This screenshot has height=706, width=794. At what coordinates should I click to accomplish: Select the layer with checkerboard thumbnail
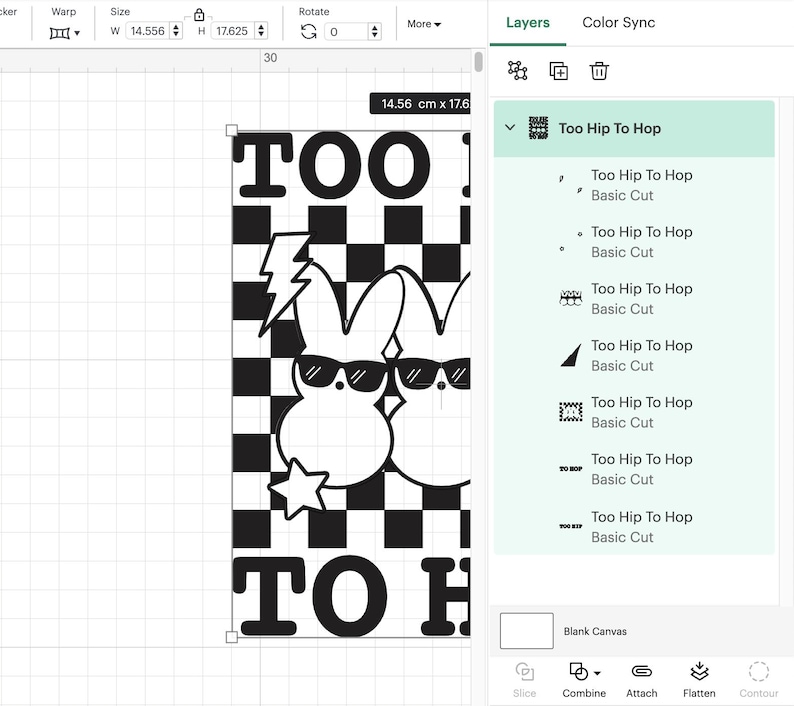tap(634, 412)
